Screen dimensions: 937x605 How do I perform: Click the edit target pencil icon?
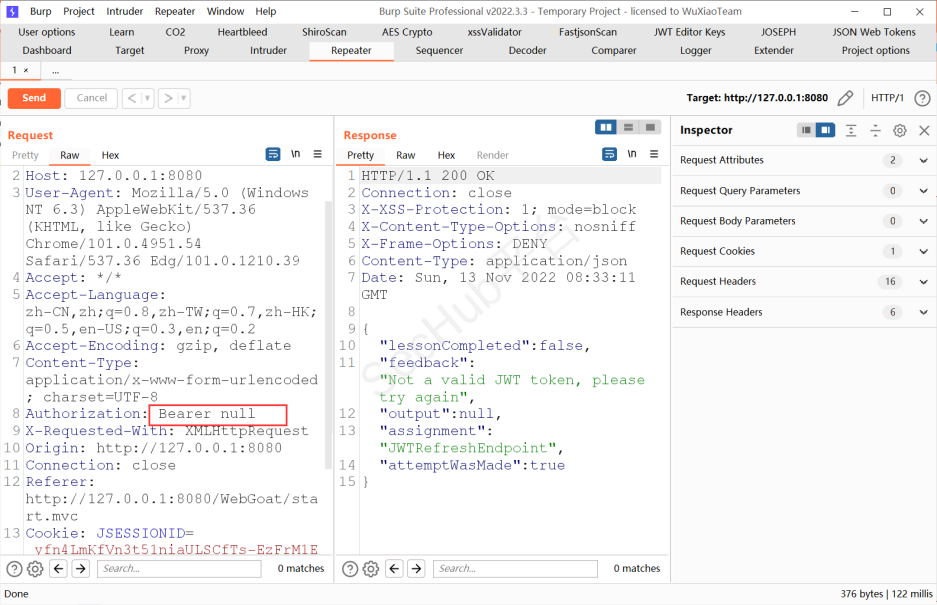(x=845, y=98)
